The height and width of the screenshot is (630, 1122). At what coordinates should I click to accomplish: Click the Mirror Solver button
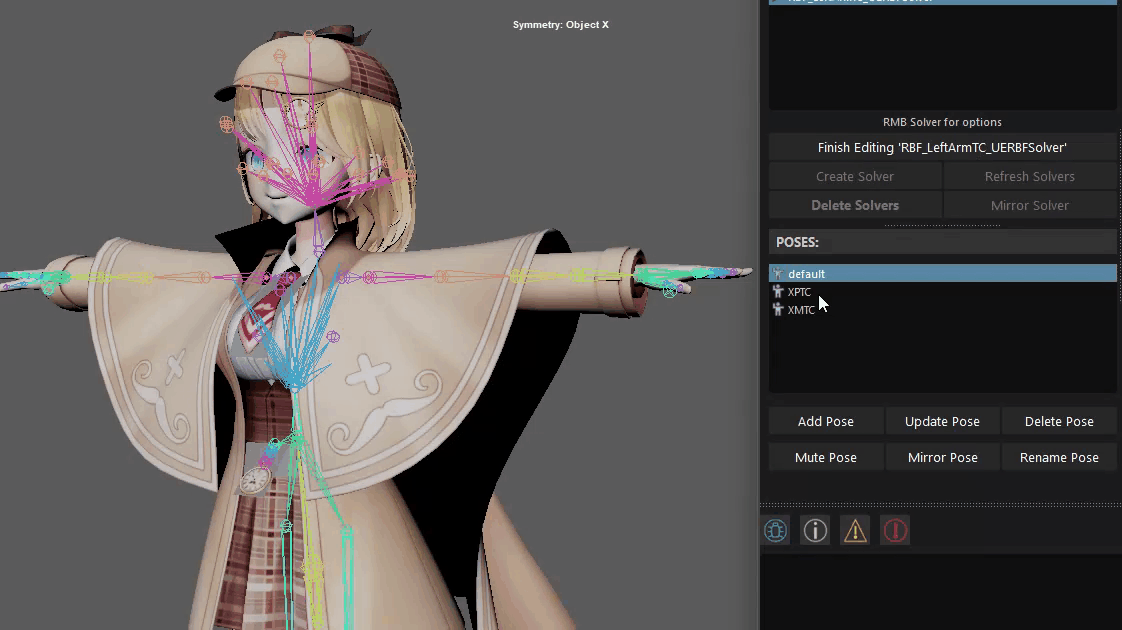pyautogui.click(x=1030, y=205)
